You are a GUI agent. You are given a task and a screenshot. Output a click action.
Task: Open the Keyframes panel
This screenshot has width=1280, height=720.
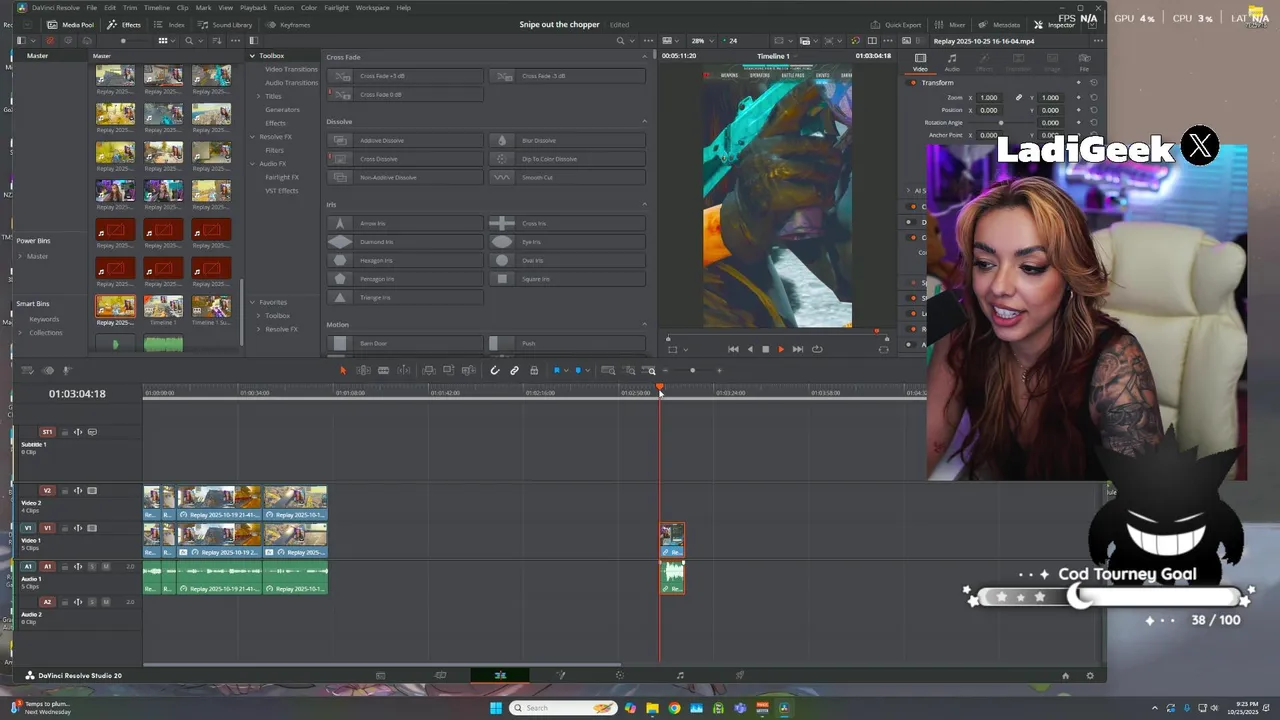[x=289, y=25]
